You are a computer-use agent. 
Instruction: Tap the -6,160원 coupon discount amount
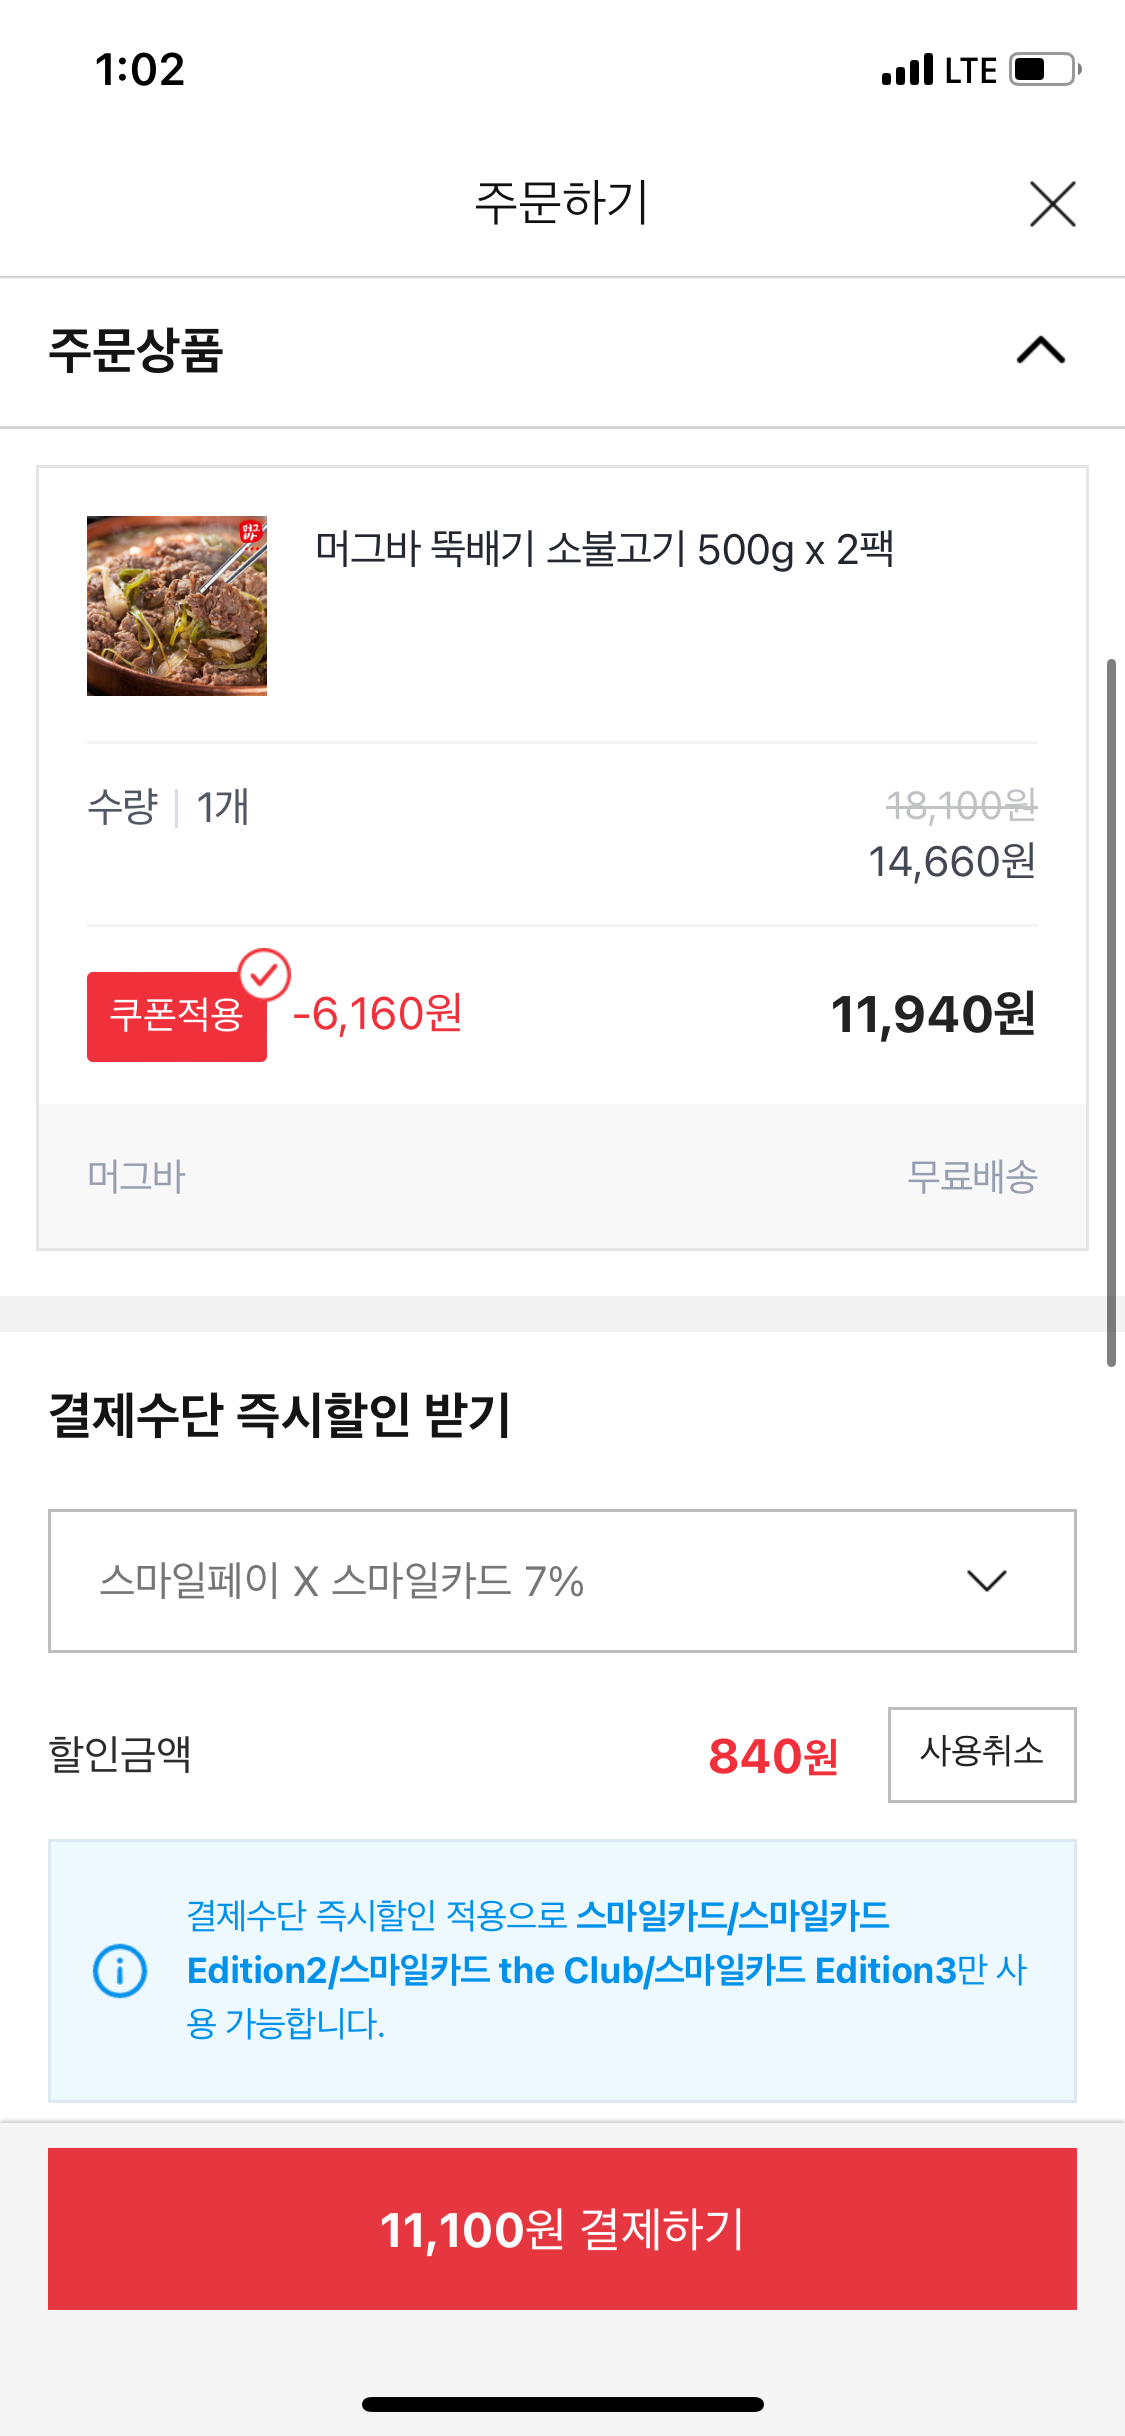[378, 1014]
